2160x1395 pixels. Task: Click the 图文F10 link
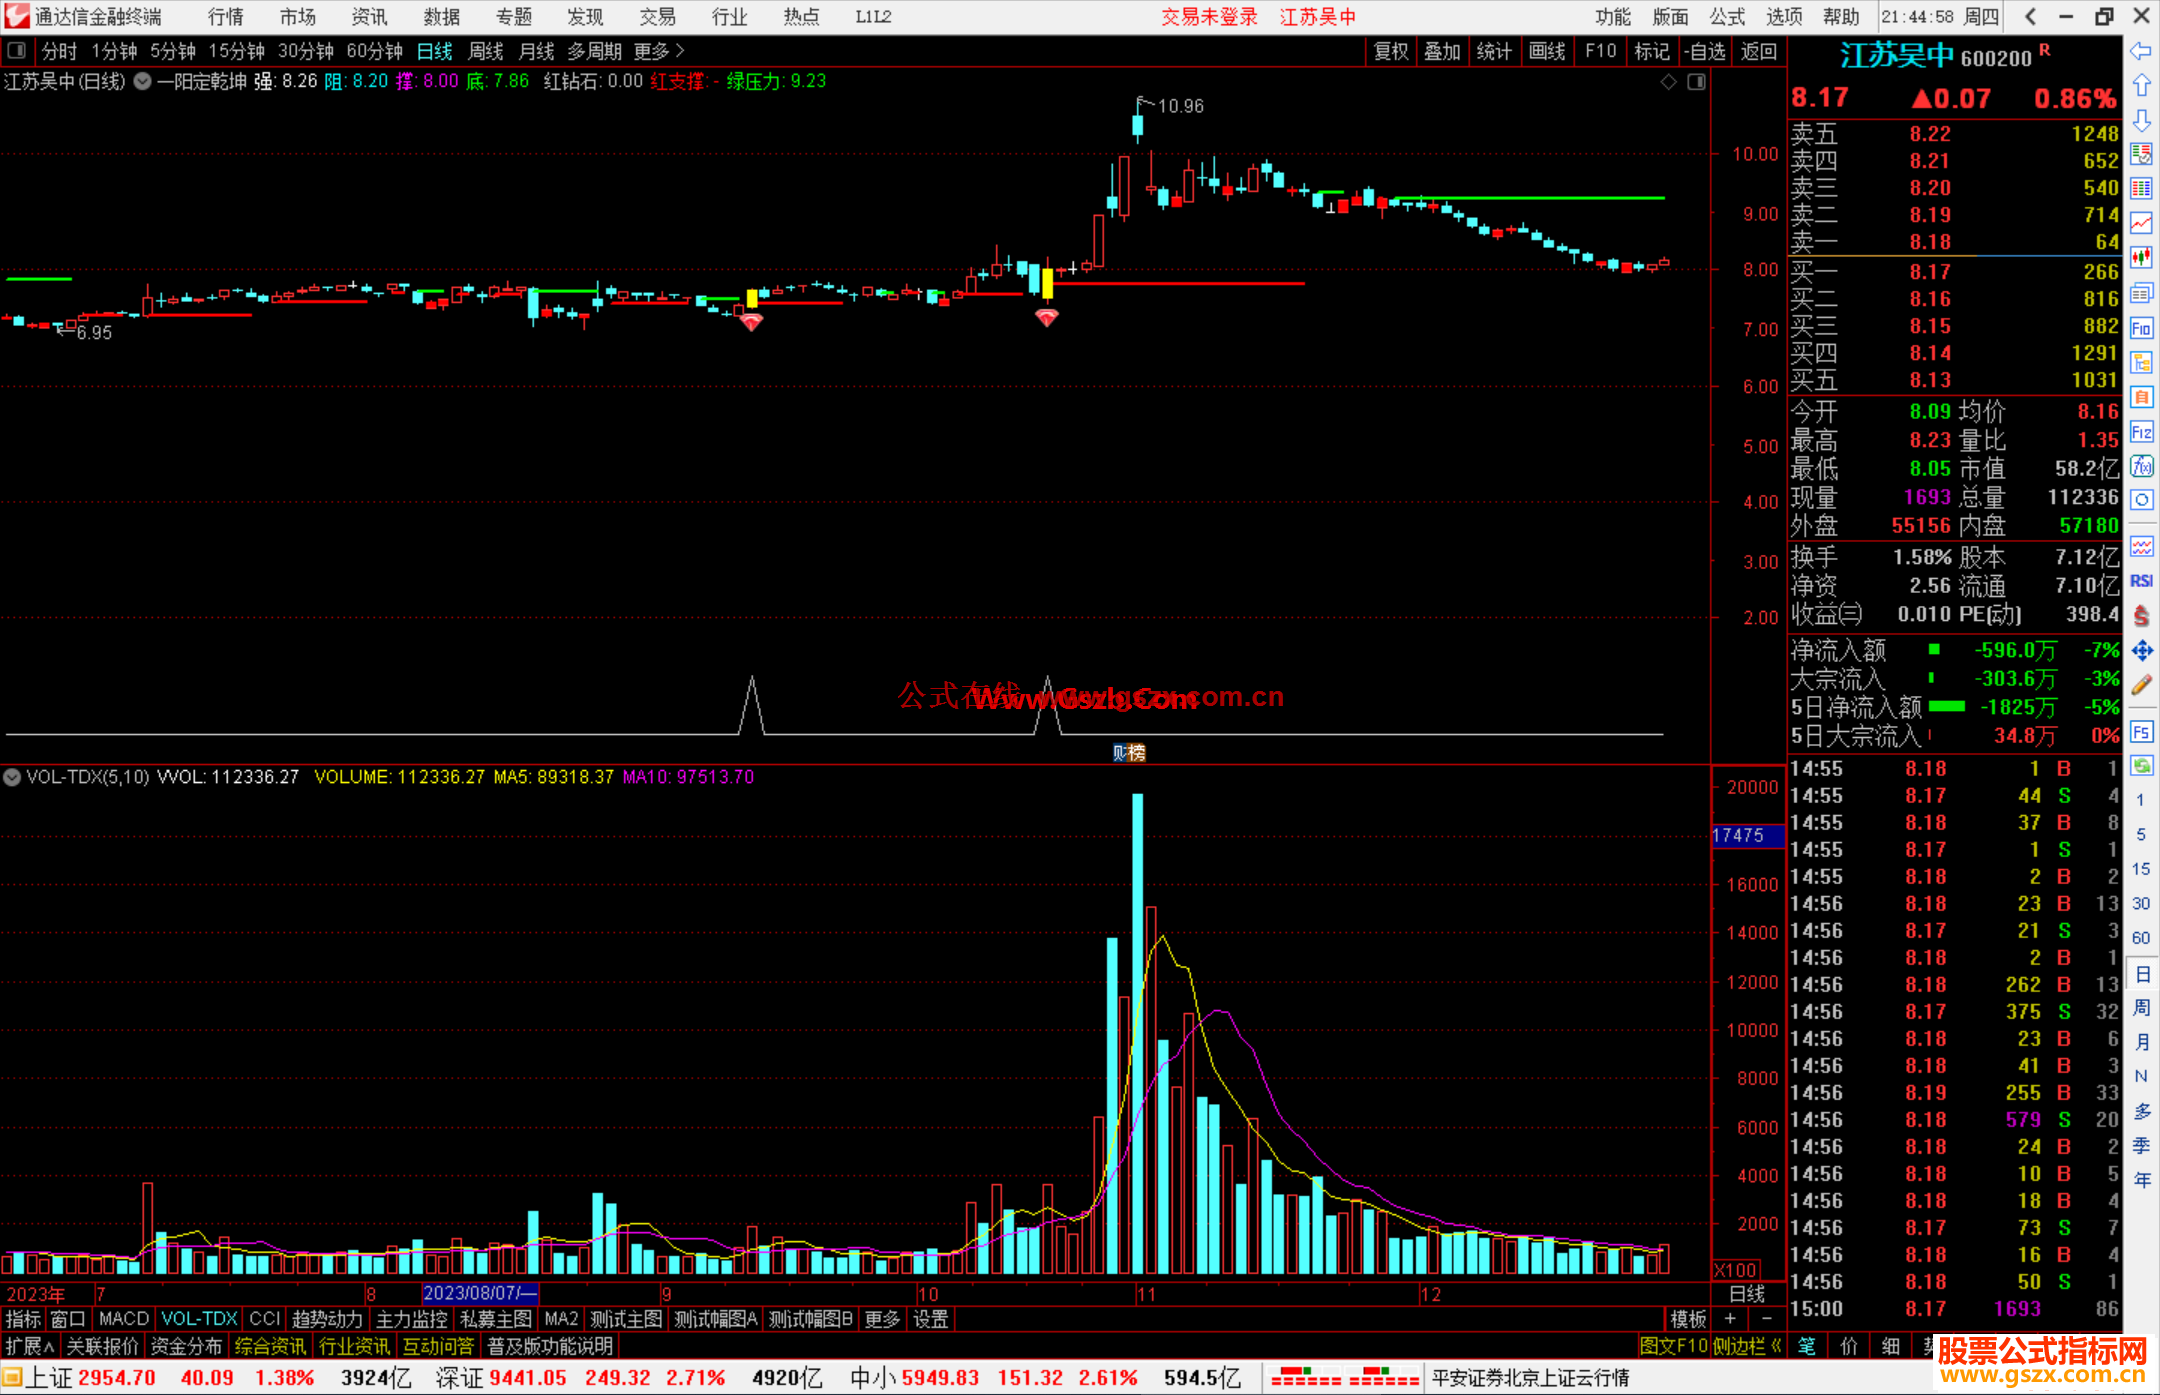point(1673,1346)
